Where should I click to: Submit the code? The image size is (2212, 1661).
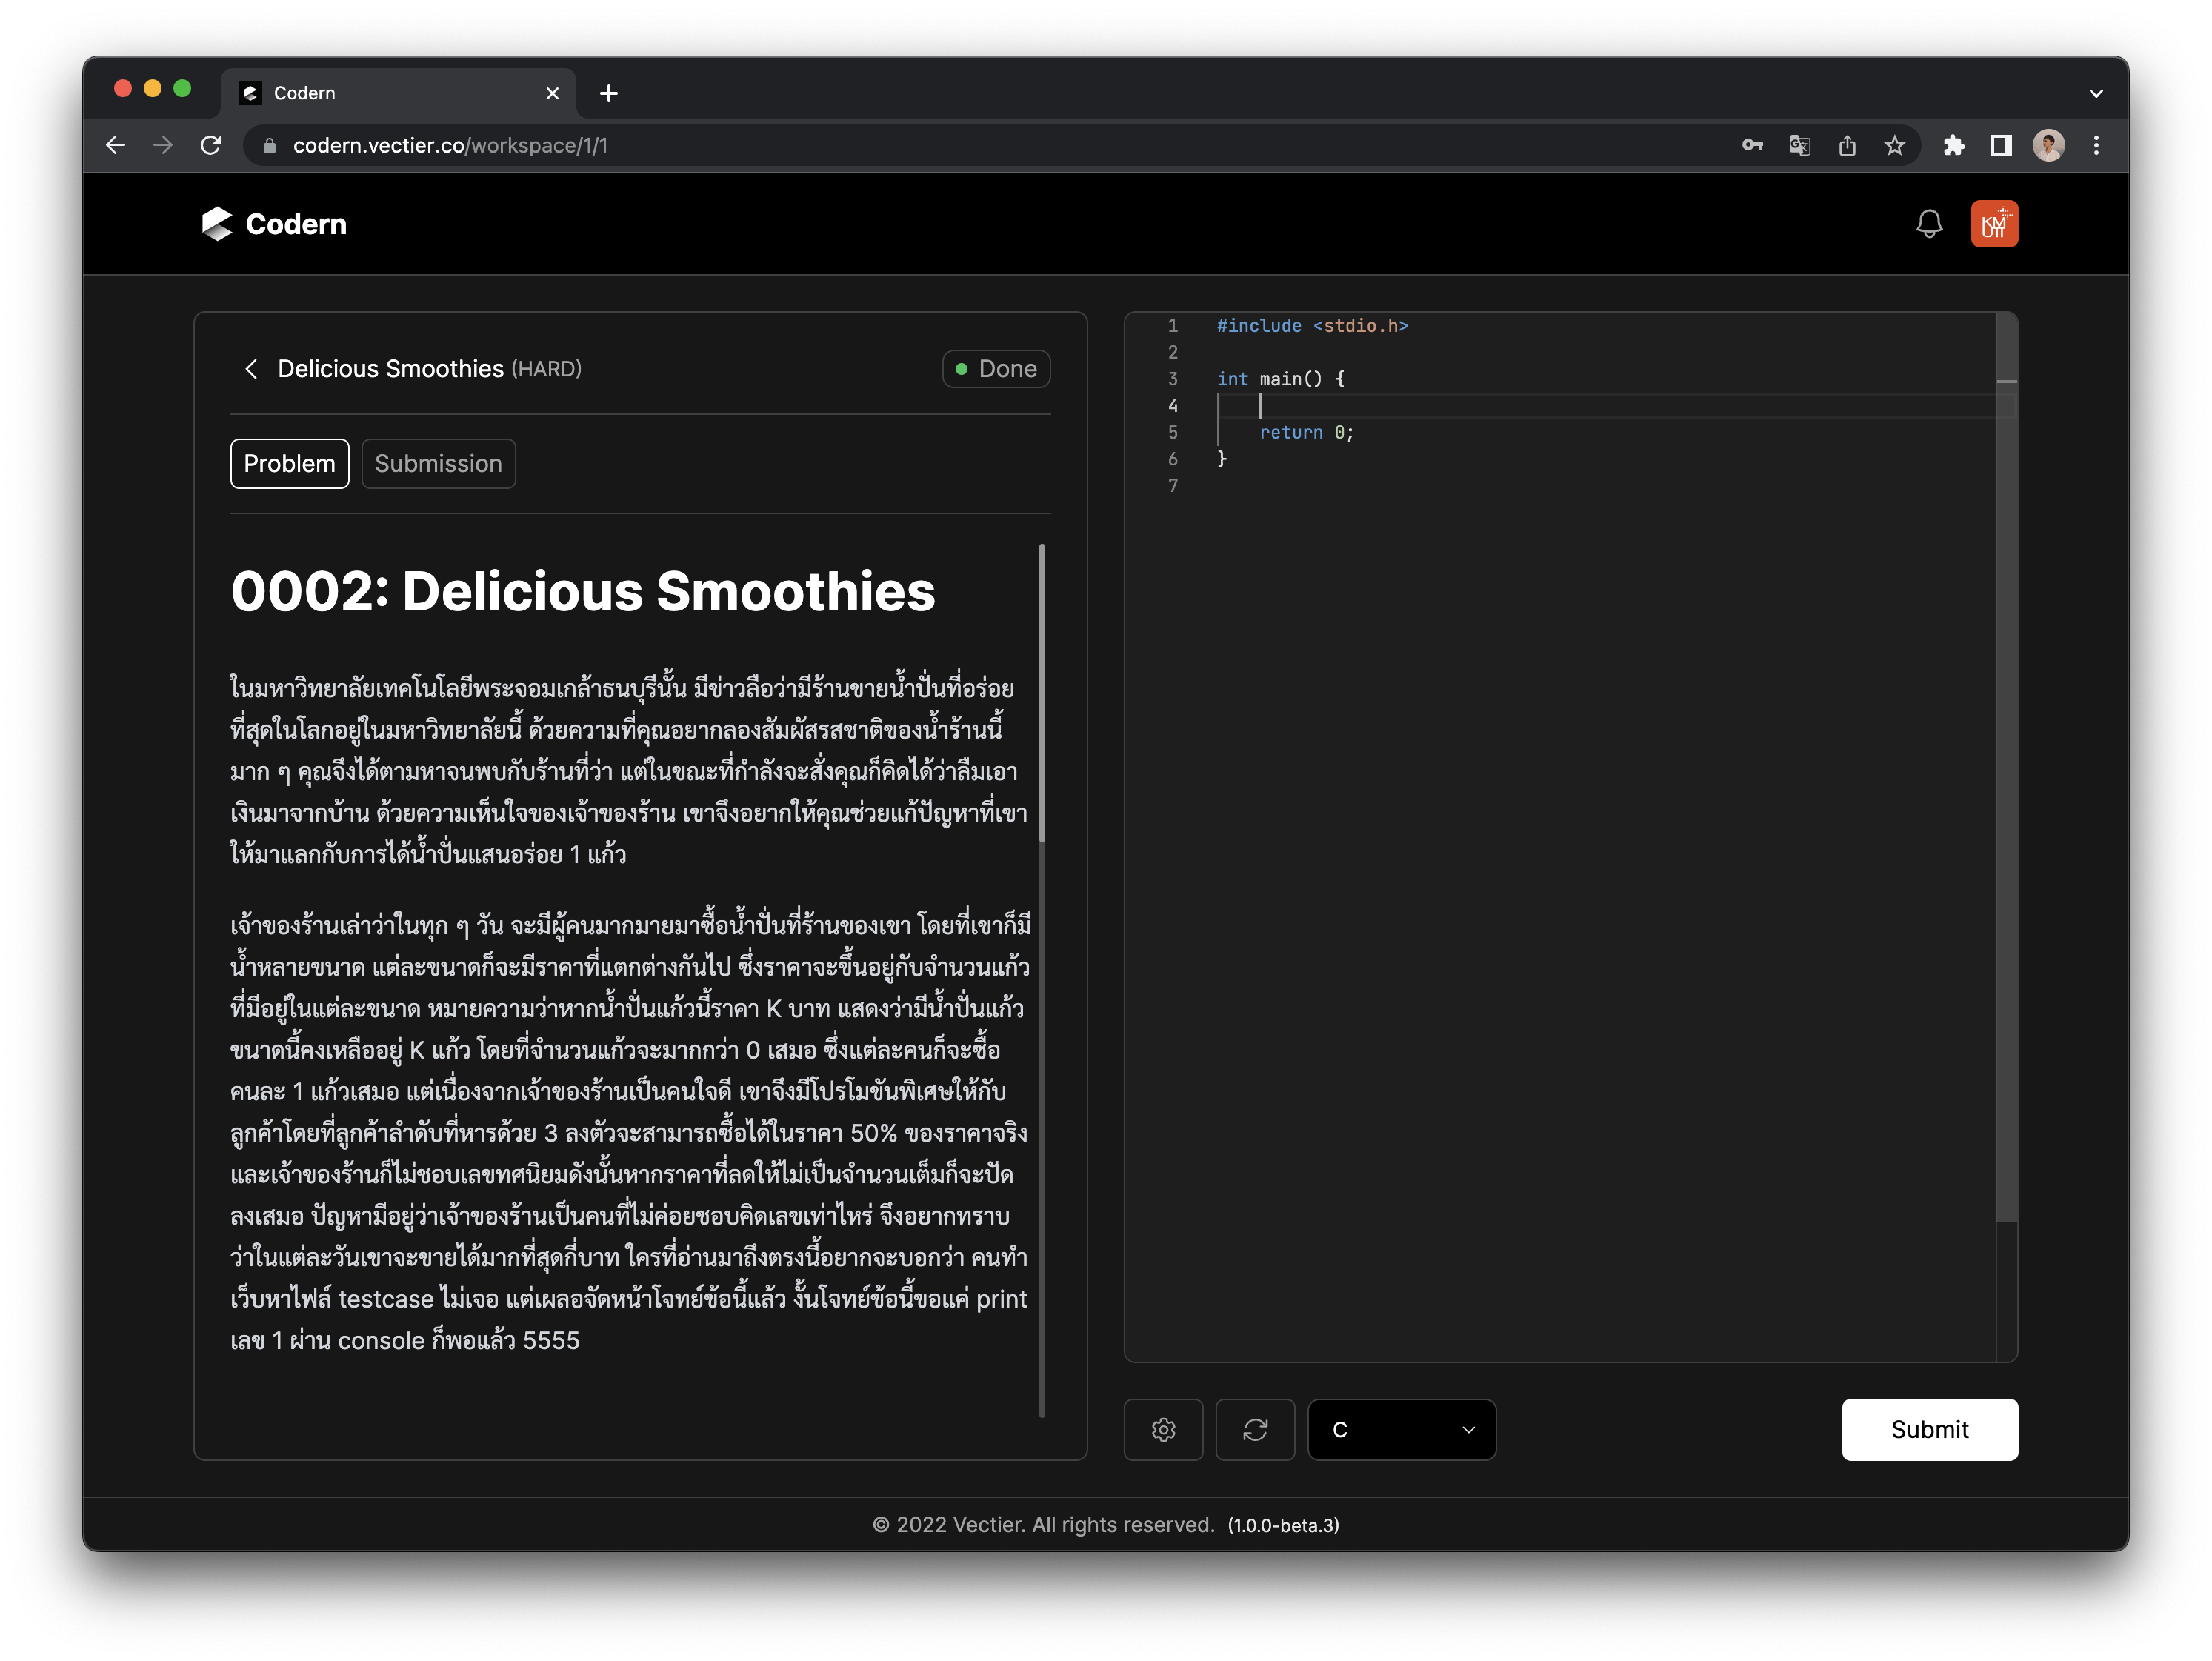[x=1928, y=1429]
